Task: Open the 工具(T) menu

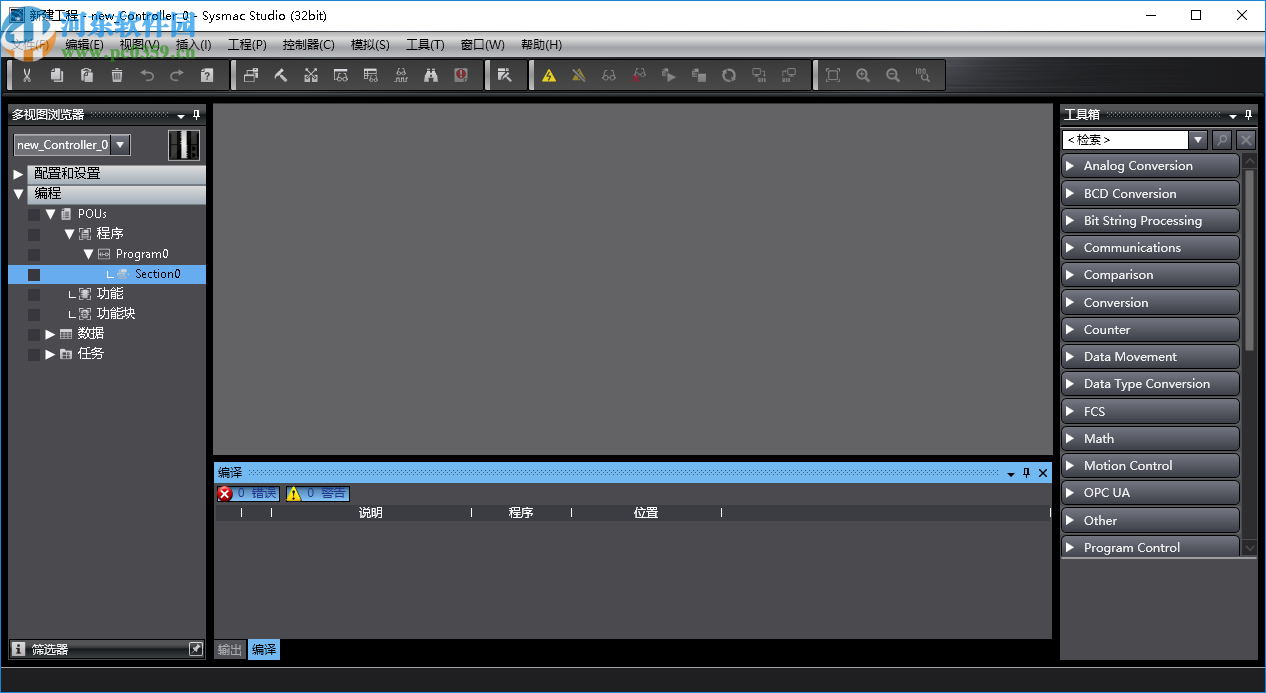Action: tap(424, 44)
